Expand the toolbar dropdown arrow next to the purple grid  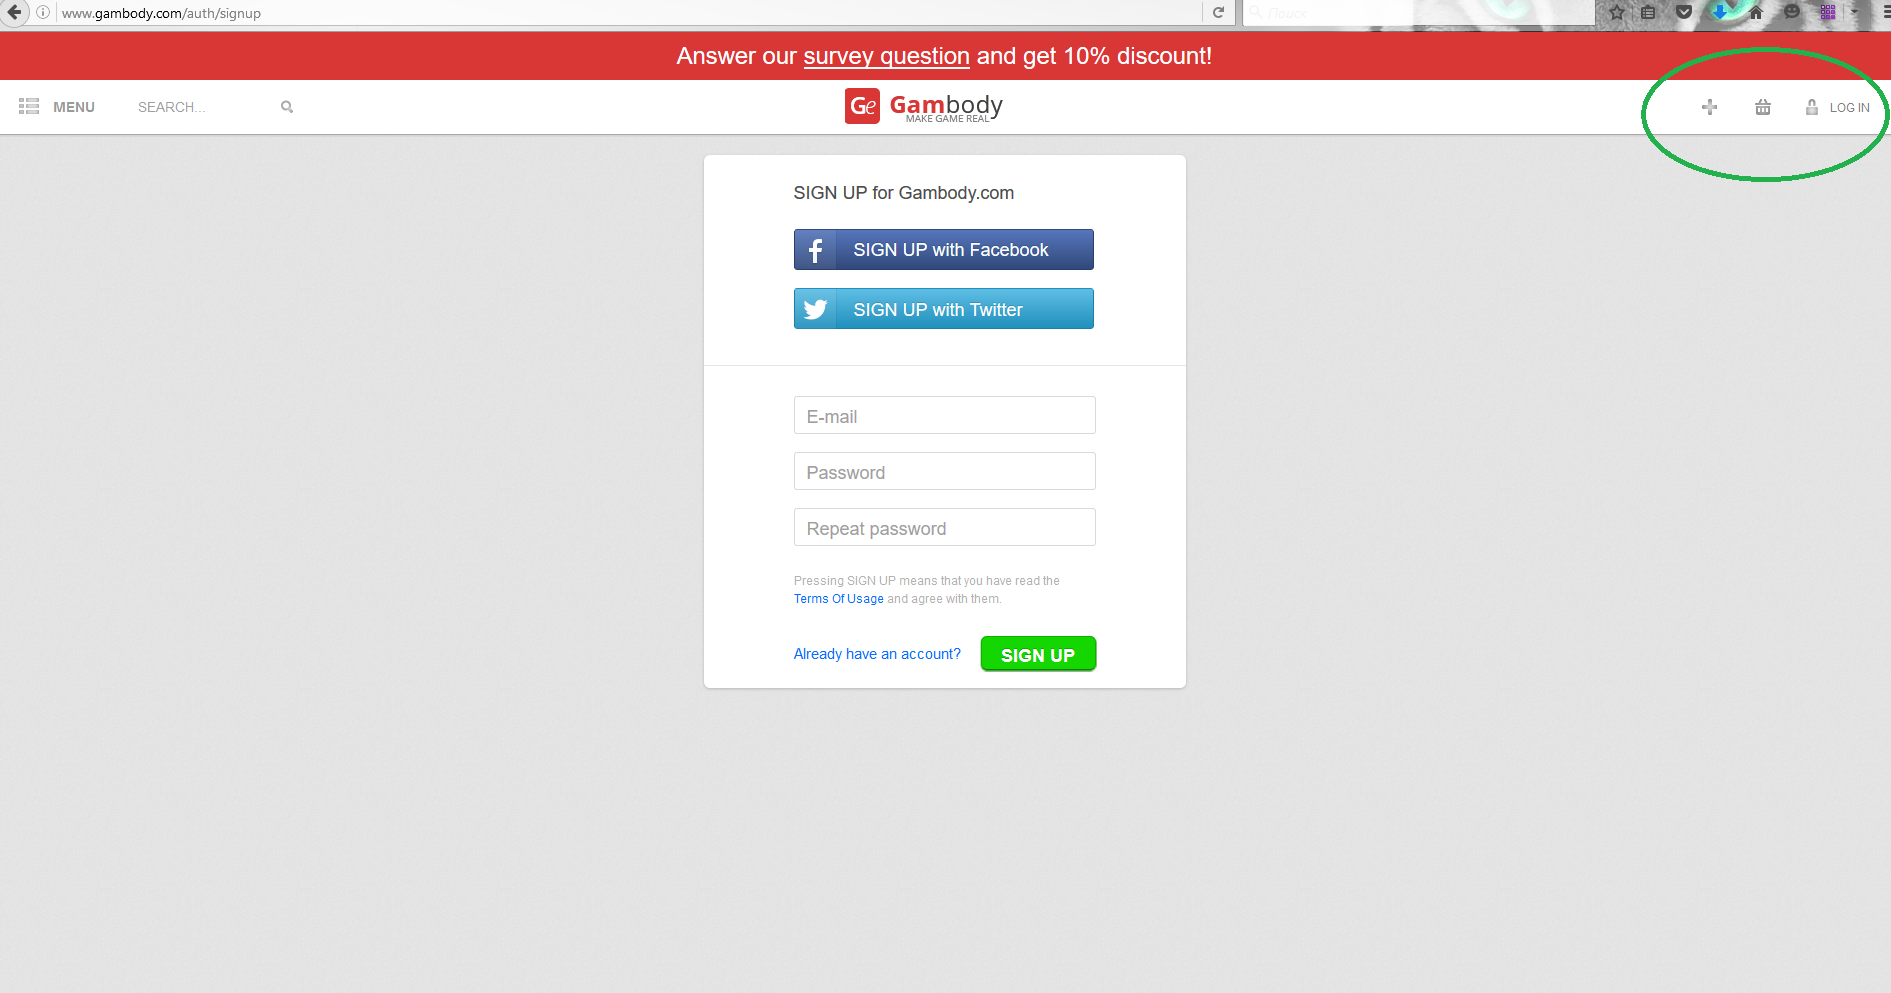point(1854,12)
